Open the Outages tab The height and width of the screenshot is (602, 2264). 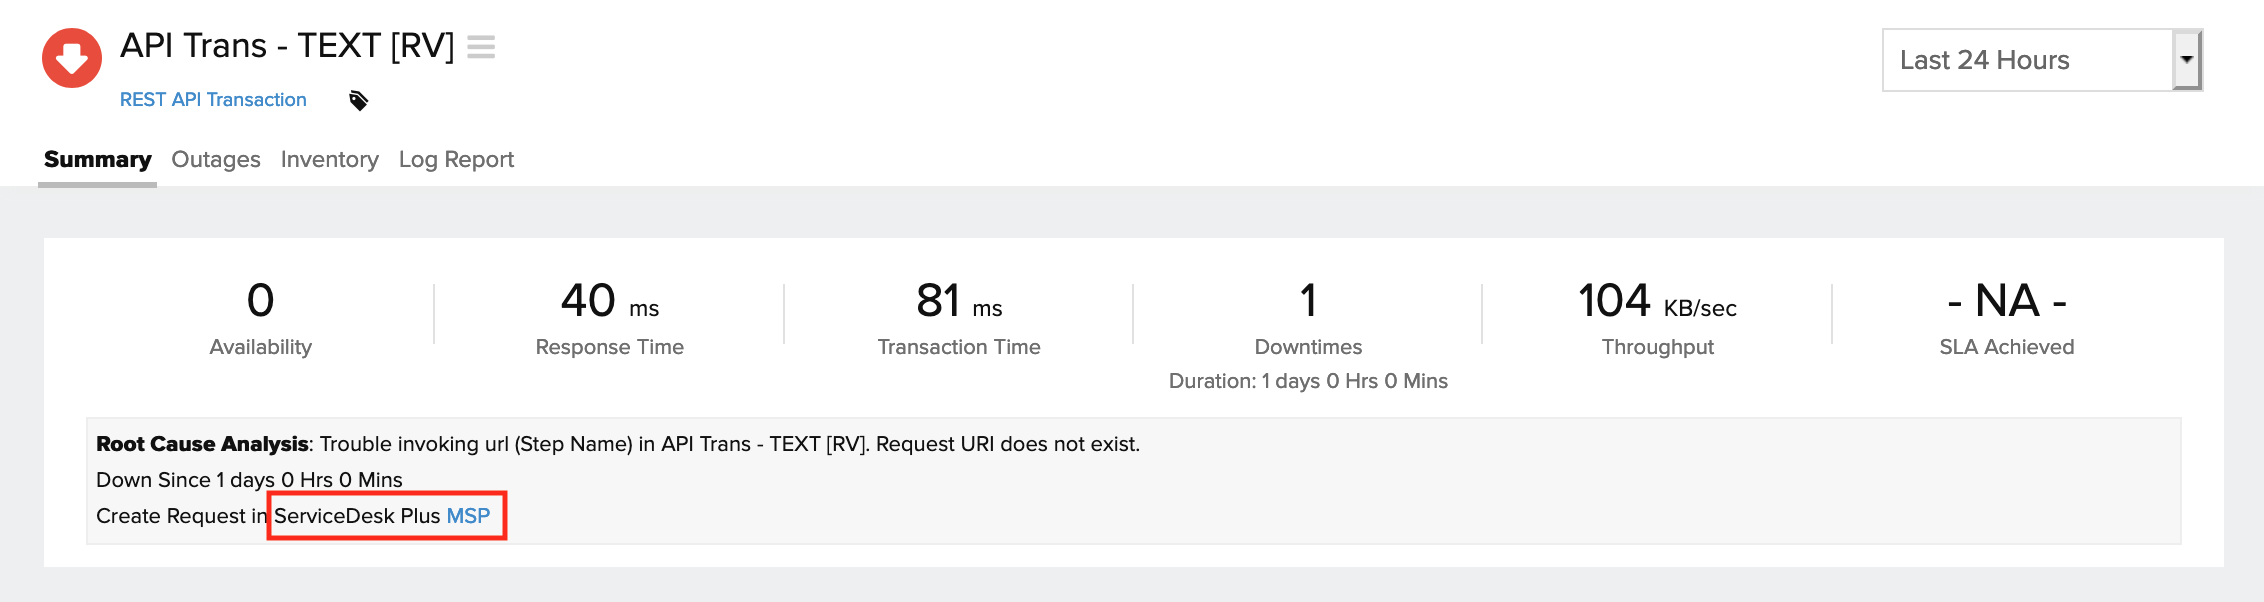pyautogui.click(x=216, y=160)
